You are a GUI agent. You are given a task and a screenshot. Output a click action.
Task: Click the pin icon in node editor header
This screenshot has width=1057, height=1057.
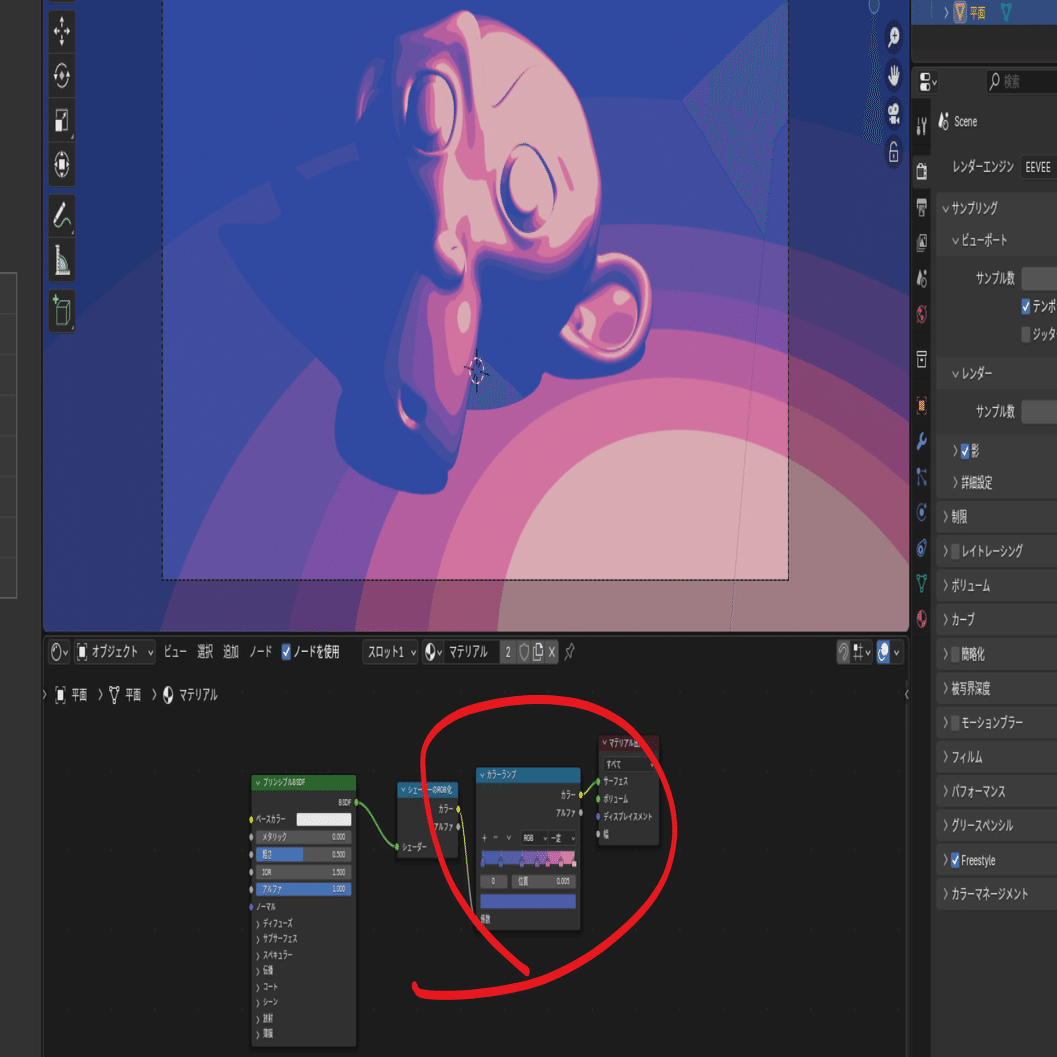570,652
